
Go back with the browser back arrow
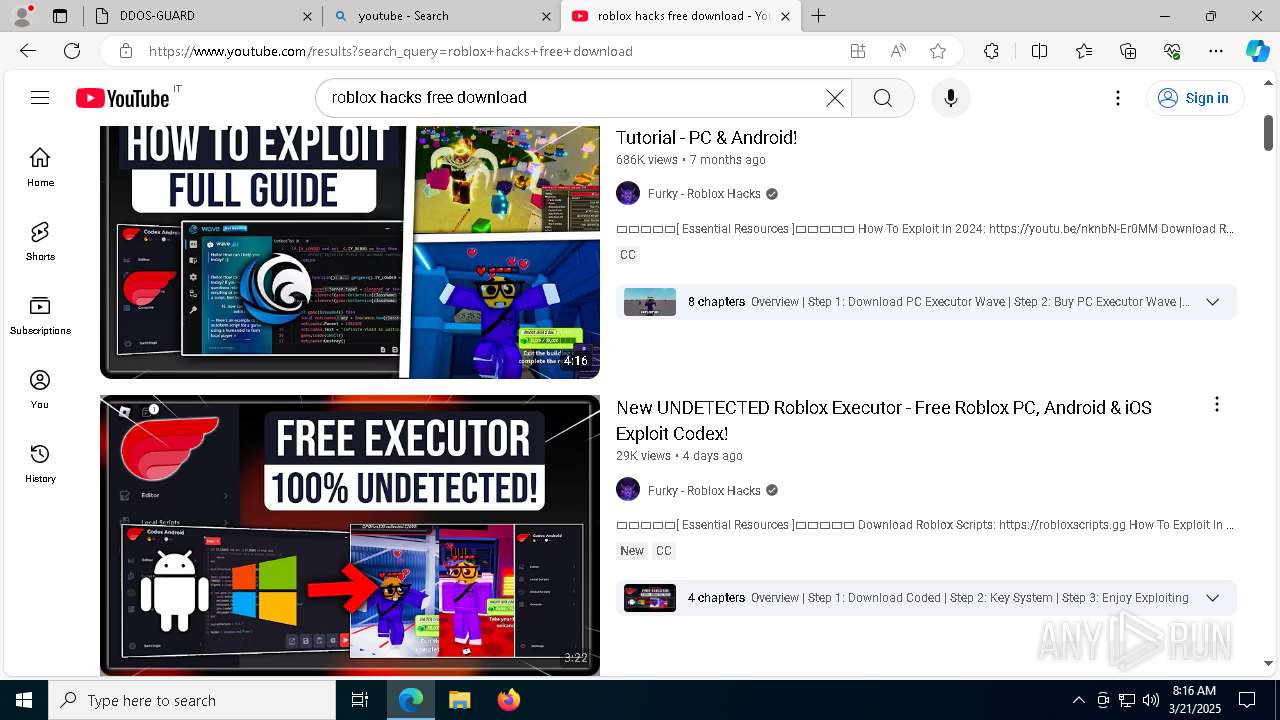pos(28,51)
